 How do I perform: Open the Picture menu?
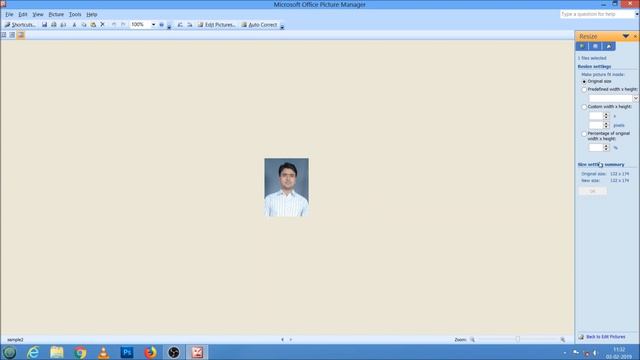tap(56, 14)
